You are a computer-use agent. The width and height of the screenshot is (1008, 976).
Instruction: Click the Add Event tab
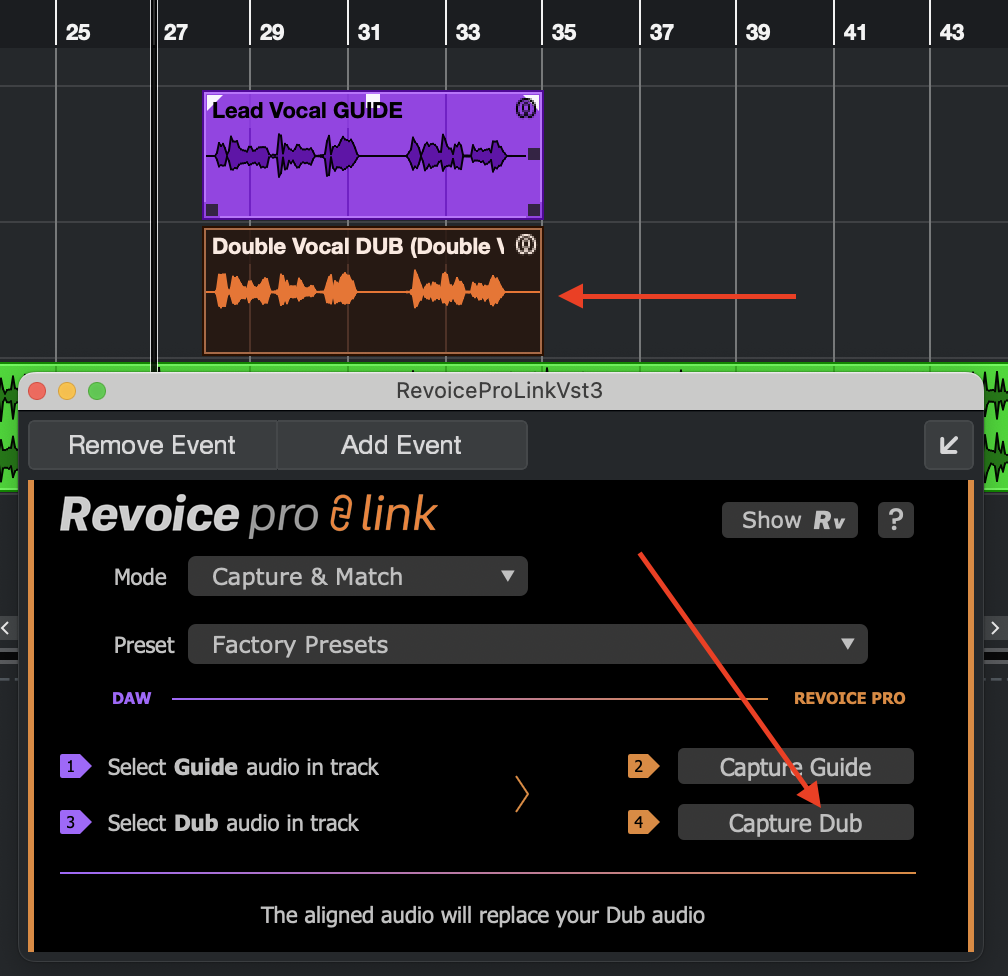[401, 445]
